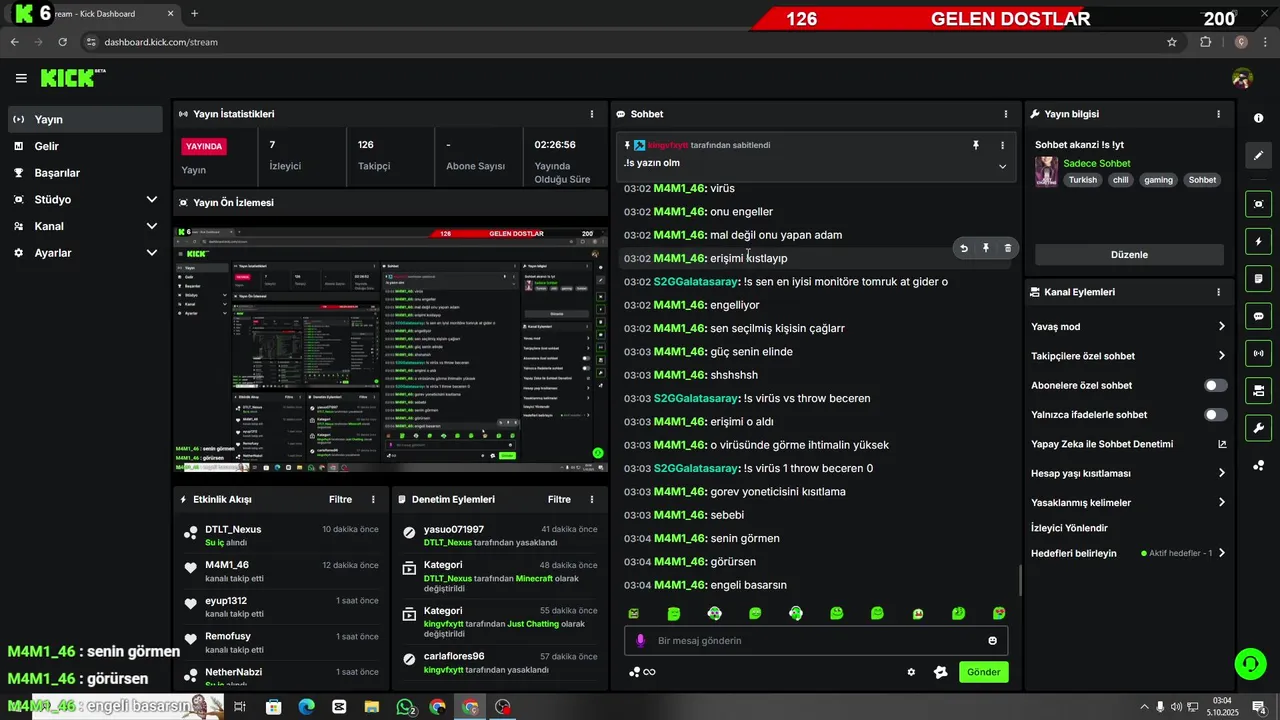This screenshot has width=1280, height=720.
Task: Select the first green emote in the emote row
Action: click(633, 613)
